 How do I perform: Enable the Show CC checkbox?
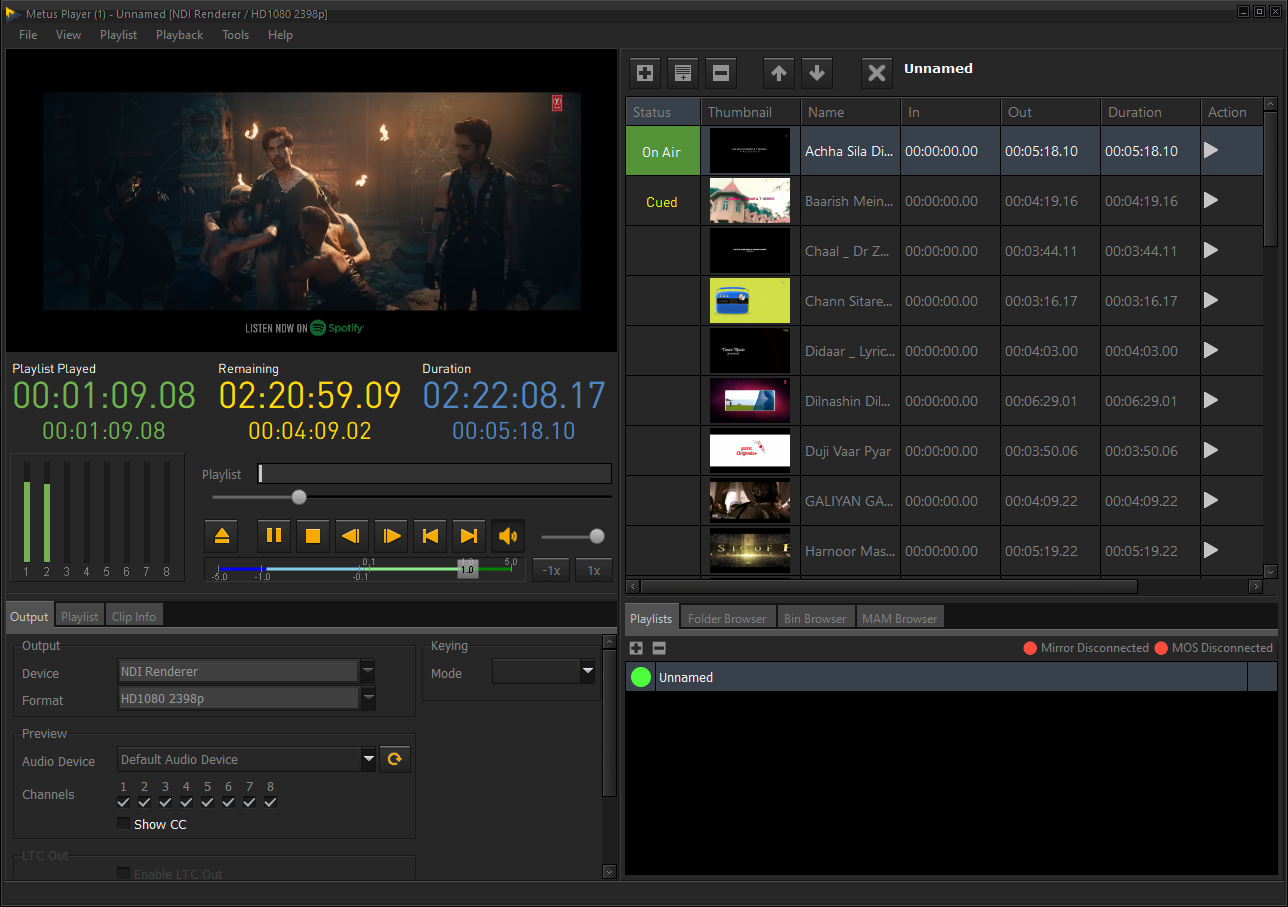[x=123, y=824]
